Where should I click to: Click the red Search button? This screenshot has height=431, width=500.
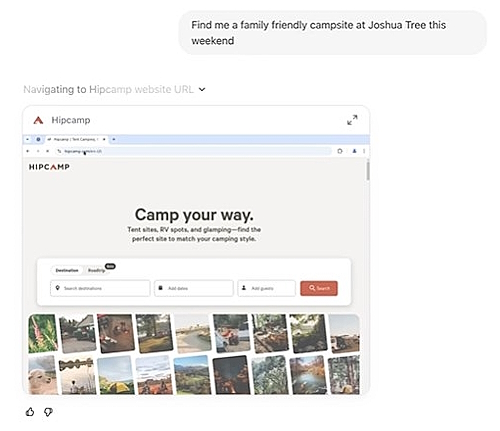pyautogui.click(x=319, y=288)
